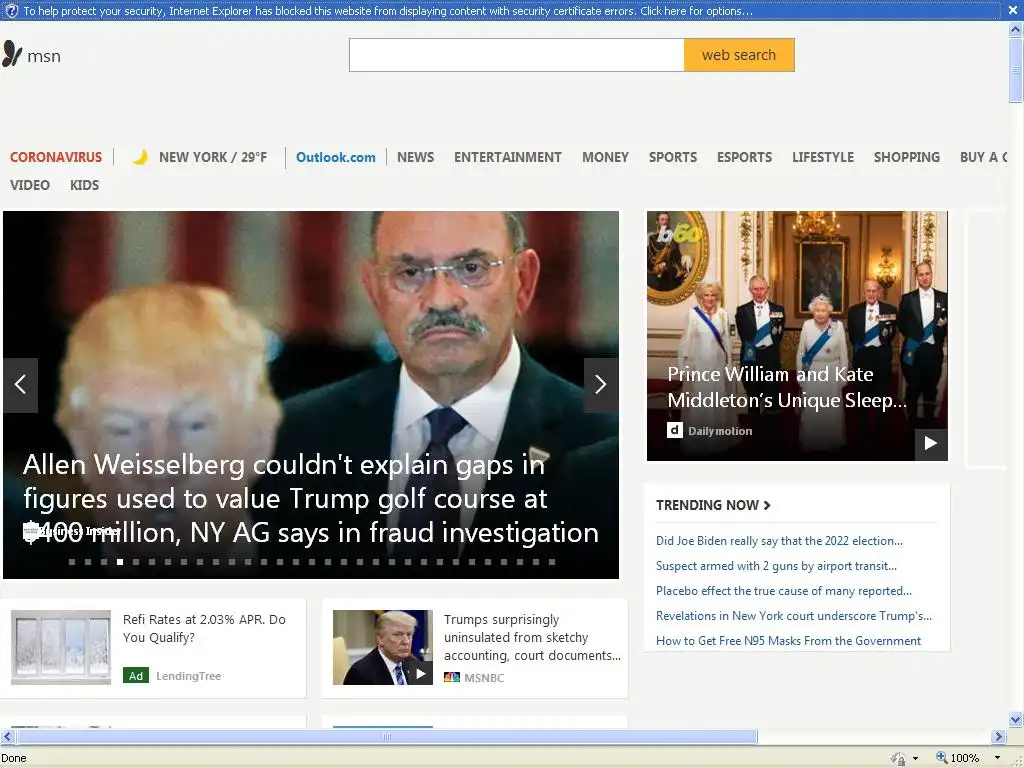Image resolution: width=1024 pixels, height=768 pixels.
Task: Open 'Suspect armed with 2 guns' trending link
Action: [776, 566]
